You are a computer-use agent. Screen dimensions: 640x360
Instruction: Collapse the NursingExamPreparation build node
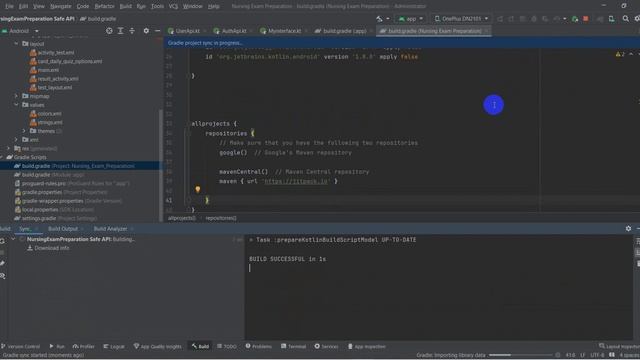point(13,239)
